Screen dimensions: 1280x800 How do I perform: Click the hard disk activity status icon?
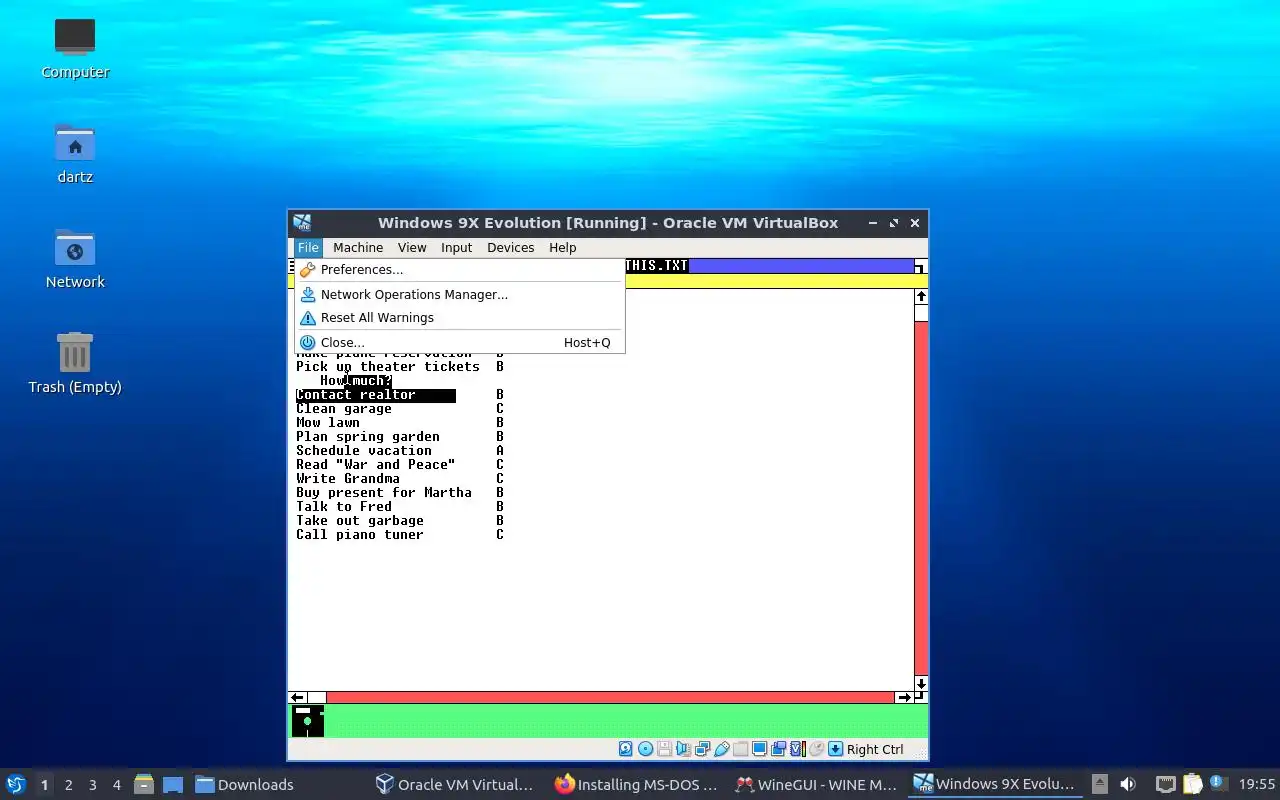626,749
